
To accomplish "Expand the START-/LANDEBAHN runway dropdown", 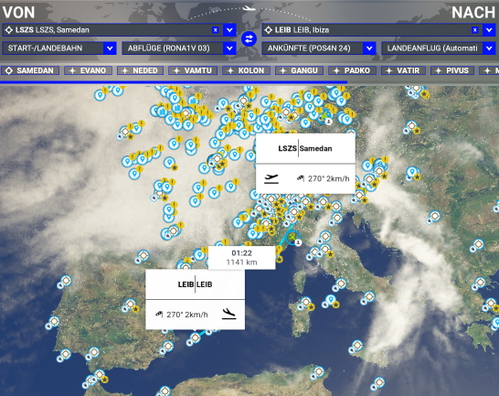I will pyautogui.click(x=110, y=48).
